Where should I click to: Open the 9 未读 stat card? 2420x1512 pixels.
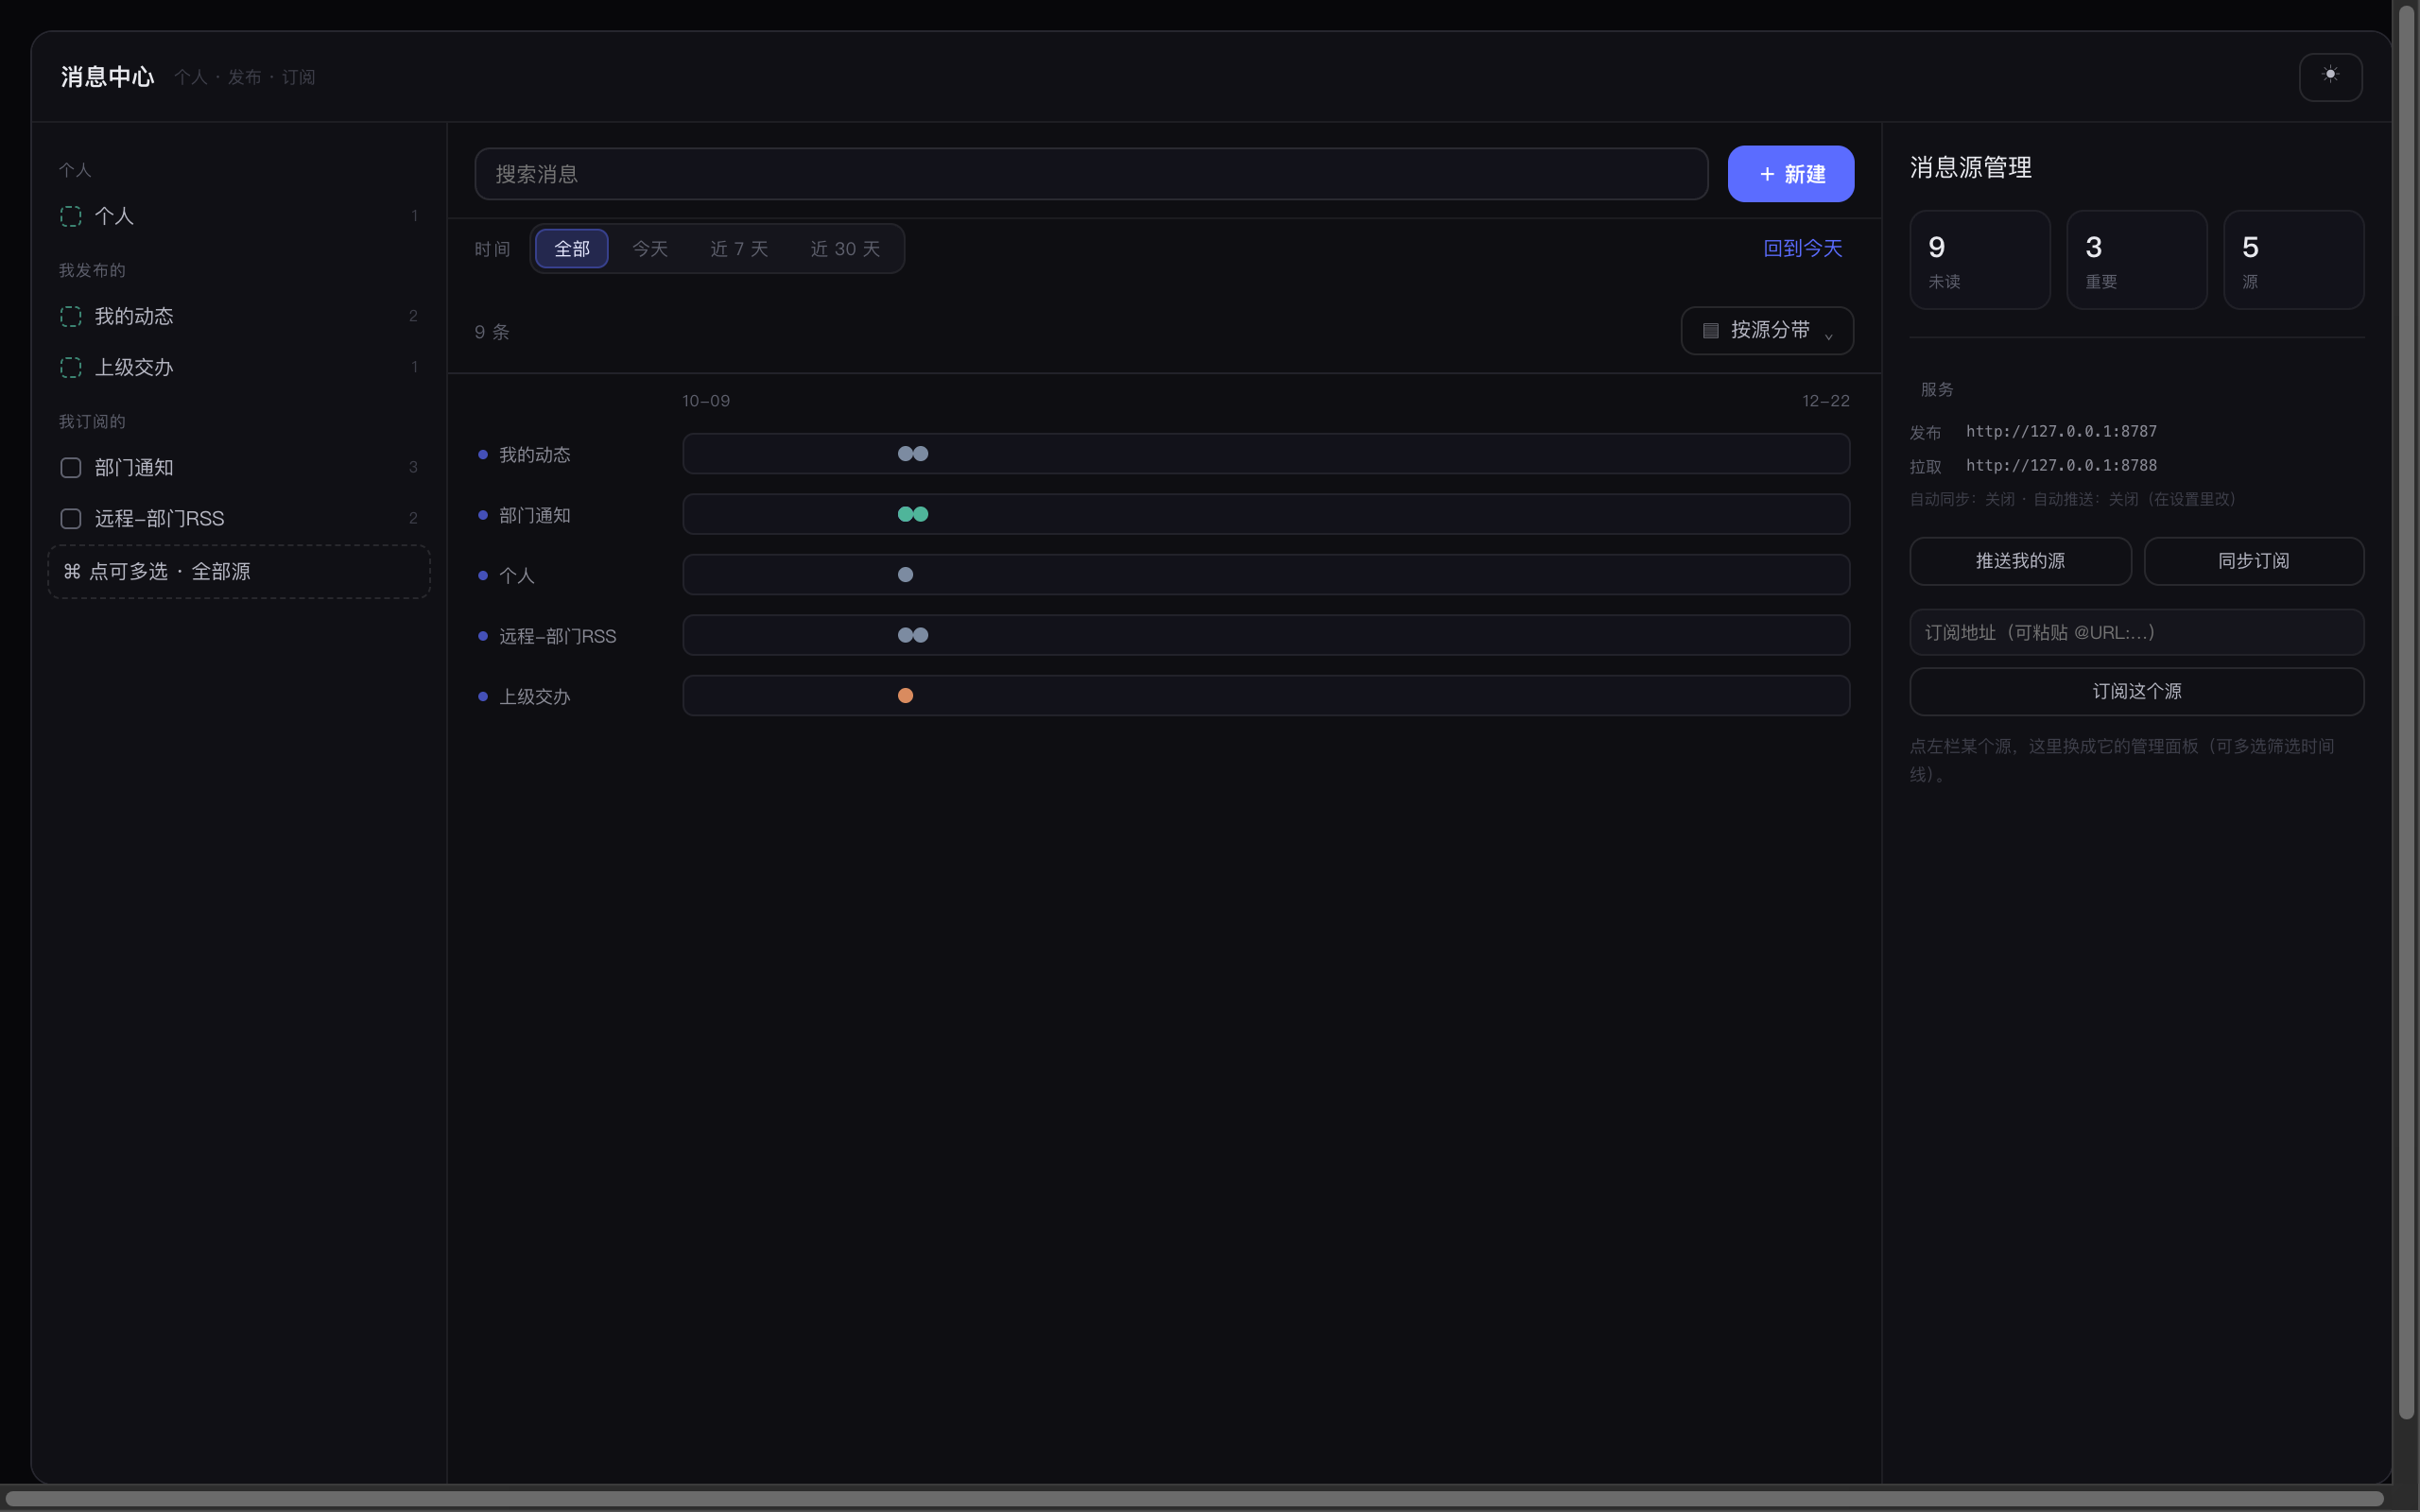click(x=1980, y=260)
